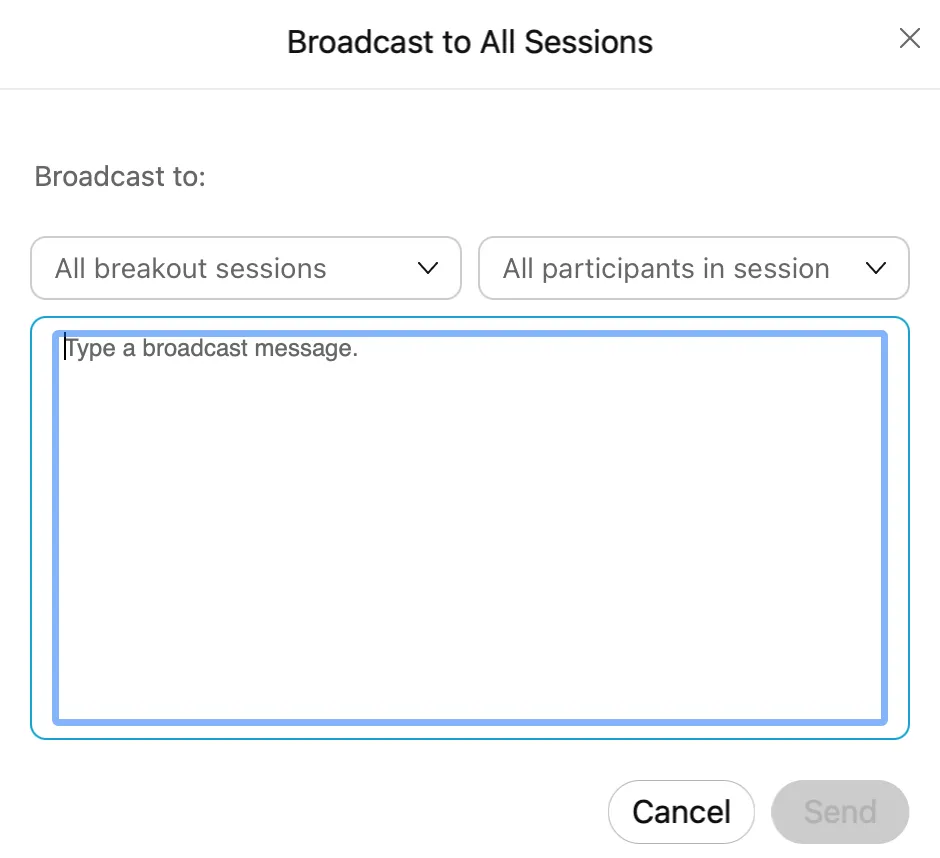940x858 pixels.
Task: Dismiss the dialog using Cancel
Action: point(681,811)
